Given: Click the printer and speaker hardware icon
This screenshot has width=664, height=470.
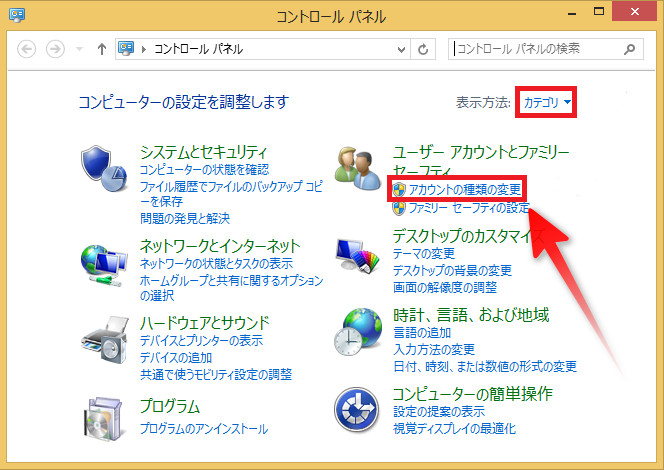Looking at the screenshot, I should 104,340.
